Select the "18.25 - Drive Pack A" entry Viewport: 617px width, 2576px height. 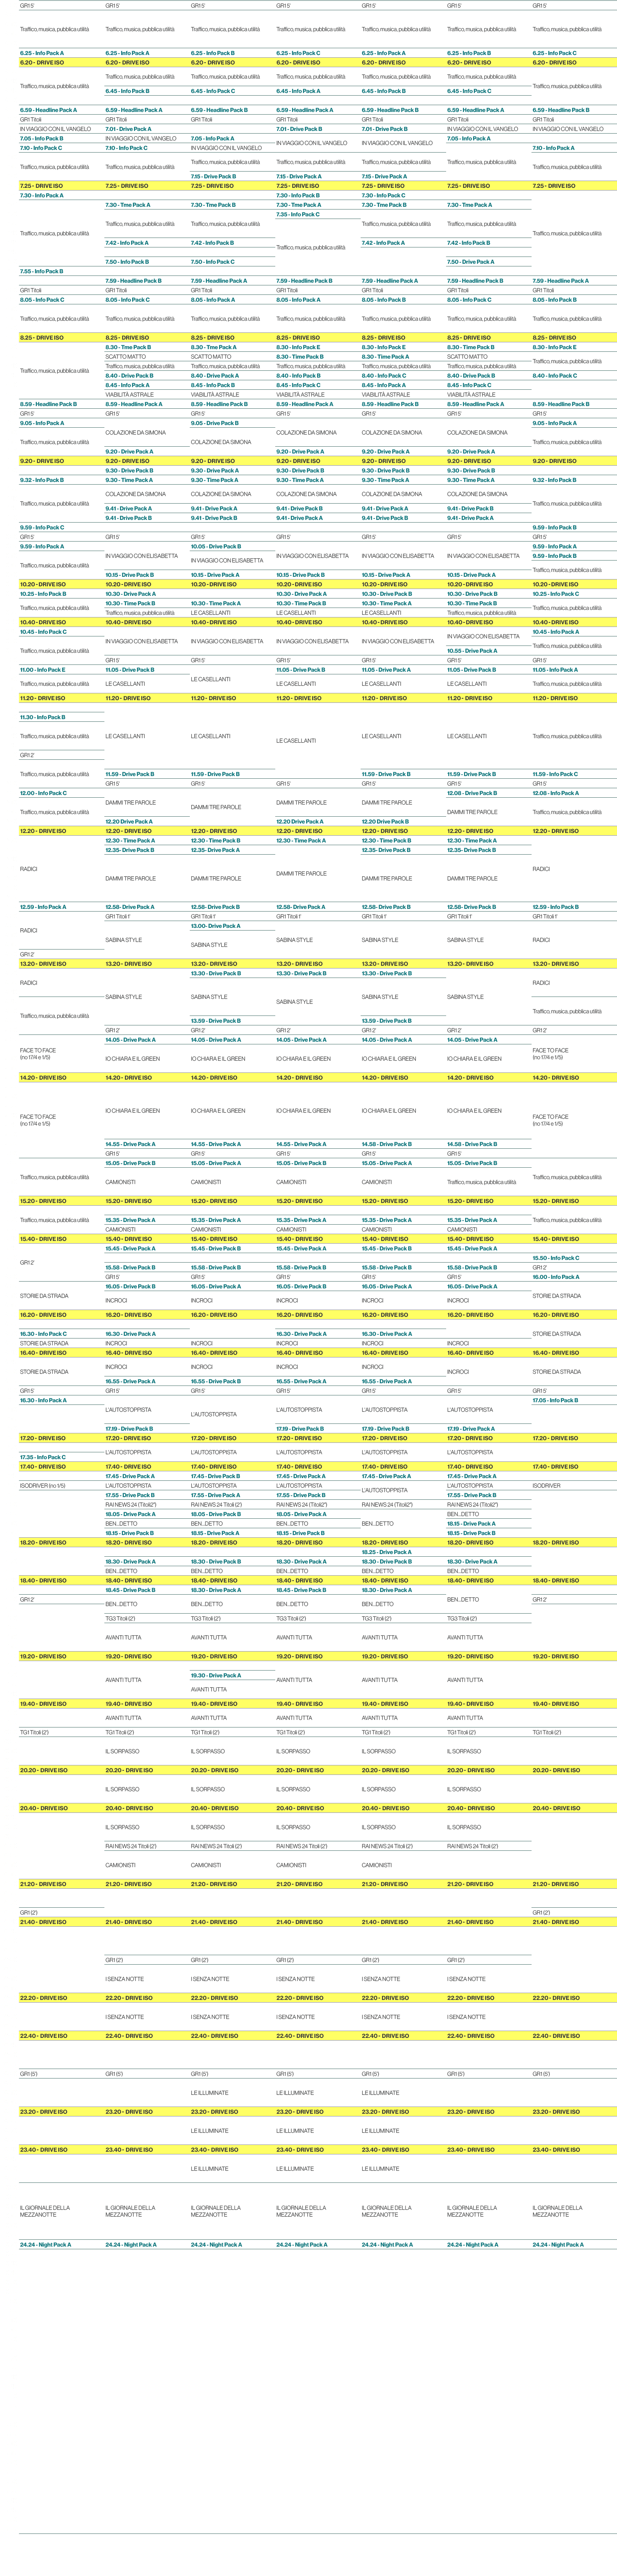coord(386,1552)
